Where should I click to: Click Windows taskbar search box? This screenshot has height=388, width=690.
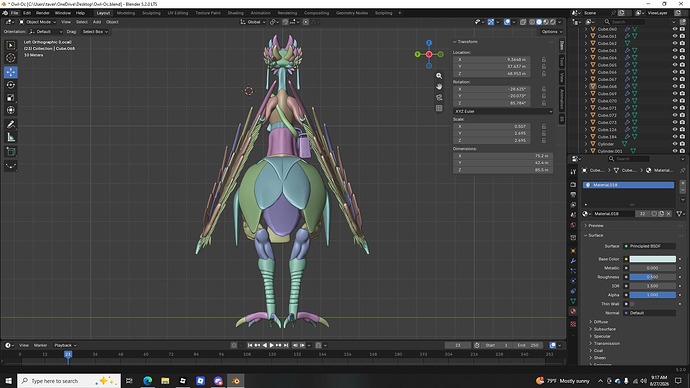point(69,381)
